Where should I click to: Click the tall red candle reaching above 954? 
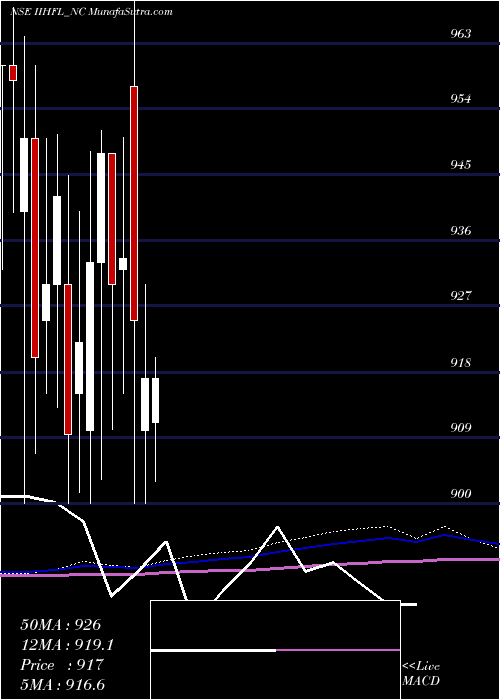click(x=134, y=203)
